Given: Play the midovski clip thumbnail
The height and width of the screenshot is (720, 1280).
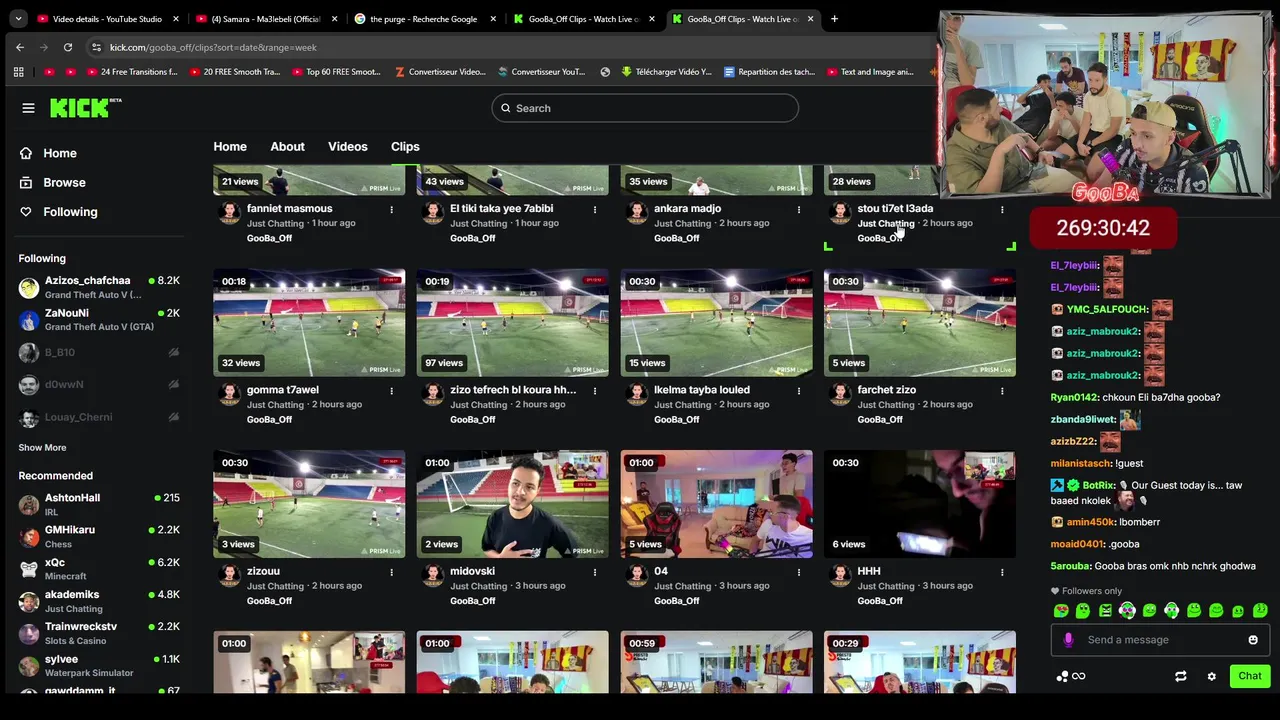Looking at the screenshot, I should 512,504.
